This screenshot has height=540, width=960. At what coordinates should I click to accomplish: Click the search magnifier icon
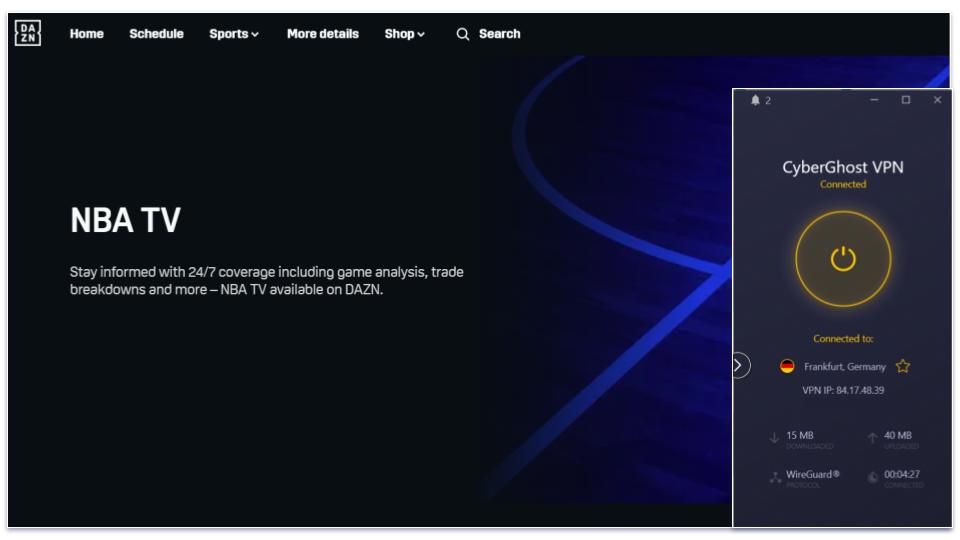click(x=463, y=34)
